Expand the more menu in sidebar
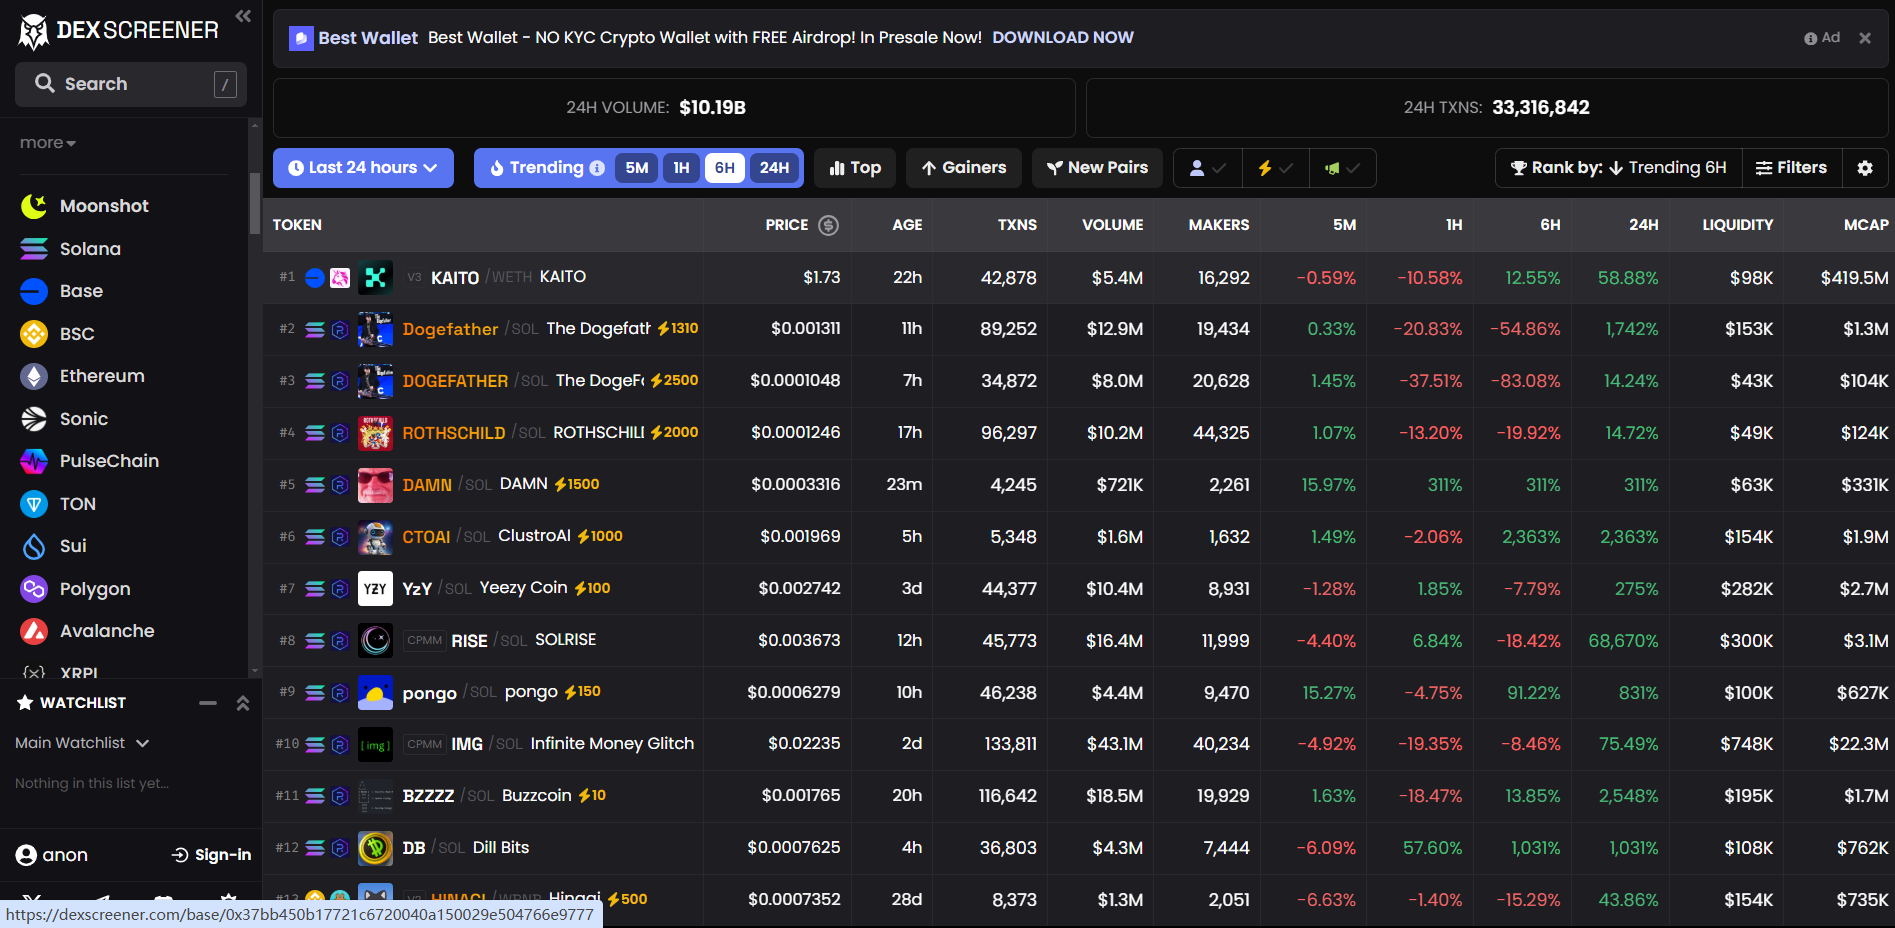The image size is (1895, 928). 46,142
